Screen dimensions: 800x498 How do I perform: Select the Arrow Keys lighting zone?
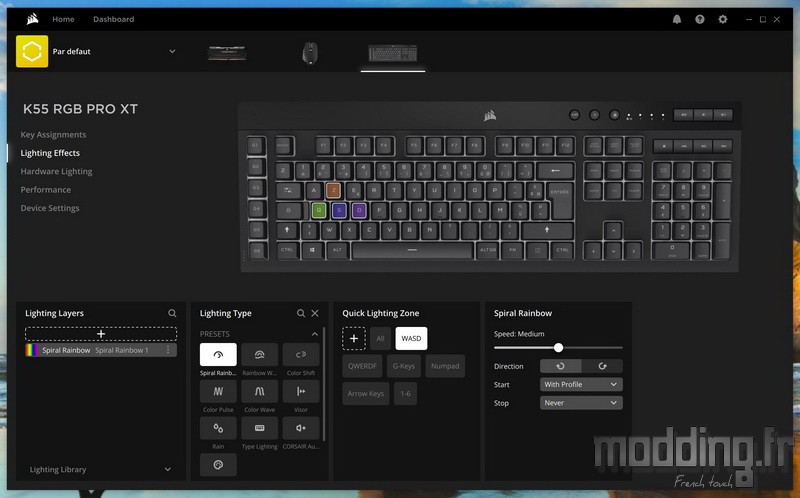[x=366, y=393]
